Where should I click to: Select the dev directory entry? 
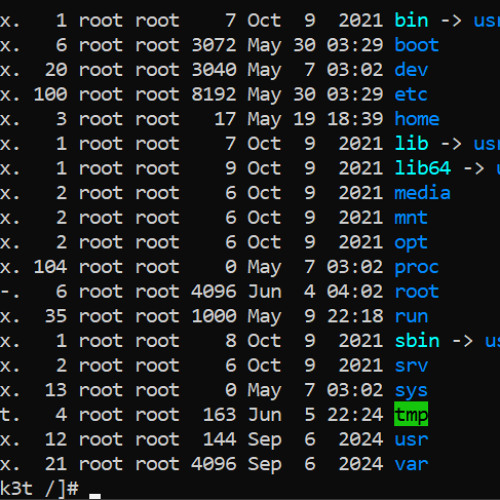pyautogui.click(x=411, y=69)
